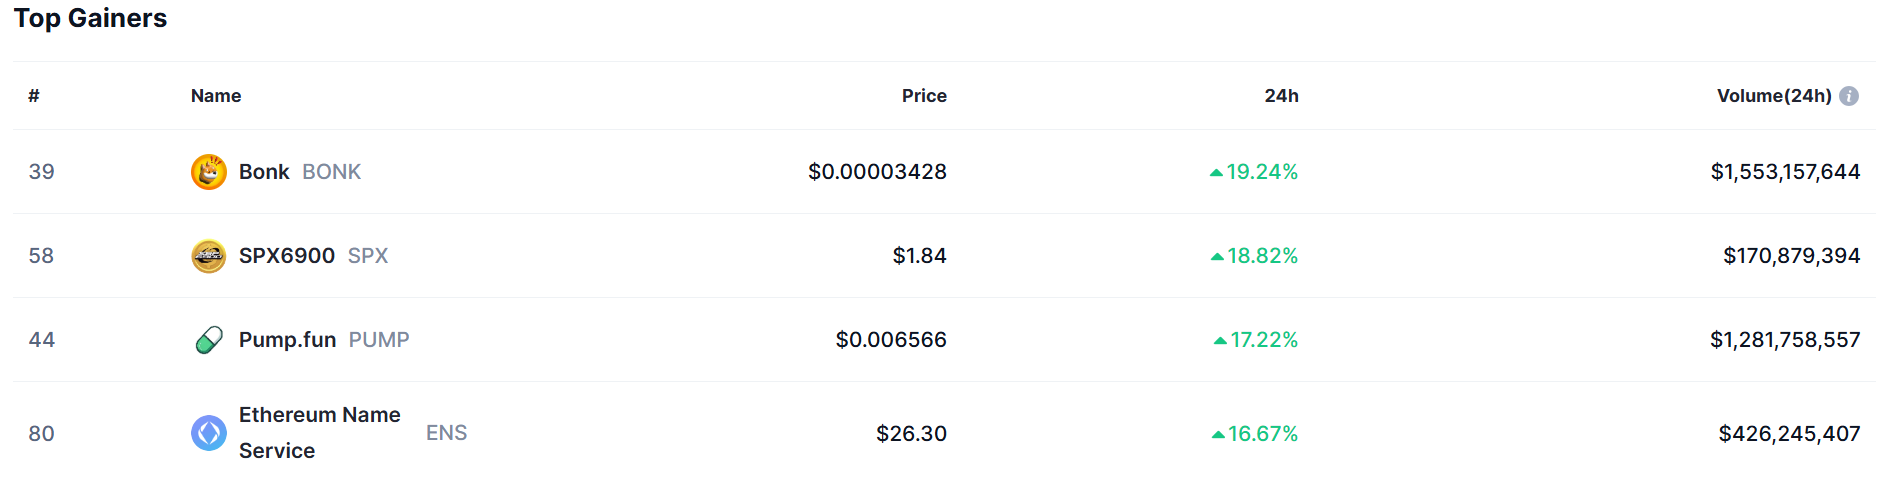Click the Bonk coin logo icon
1885x481 pixels.
(x=209, y=172)
